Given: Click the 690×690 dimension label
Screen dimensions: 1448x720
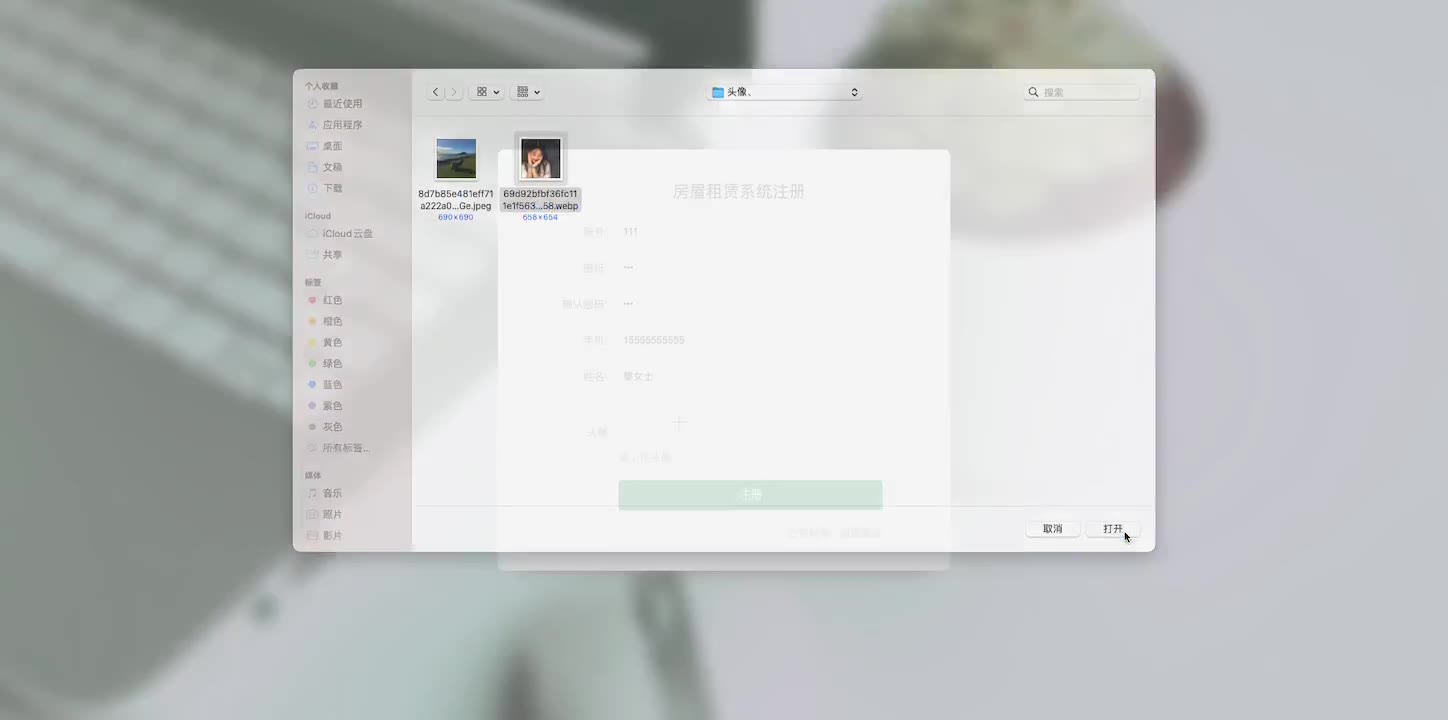Looking at the screenshot, I should point(456,217).
